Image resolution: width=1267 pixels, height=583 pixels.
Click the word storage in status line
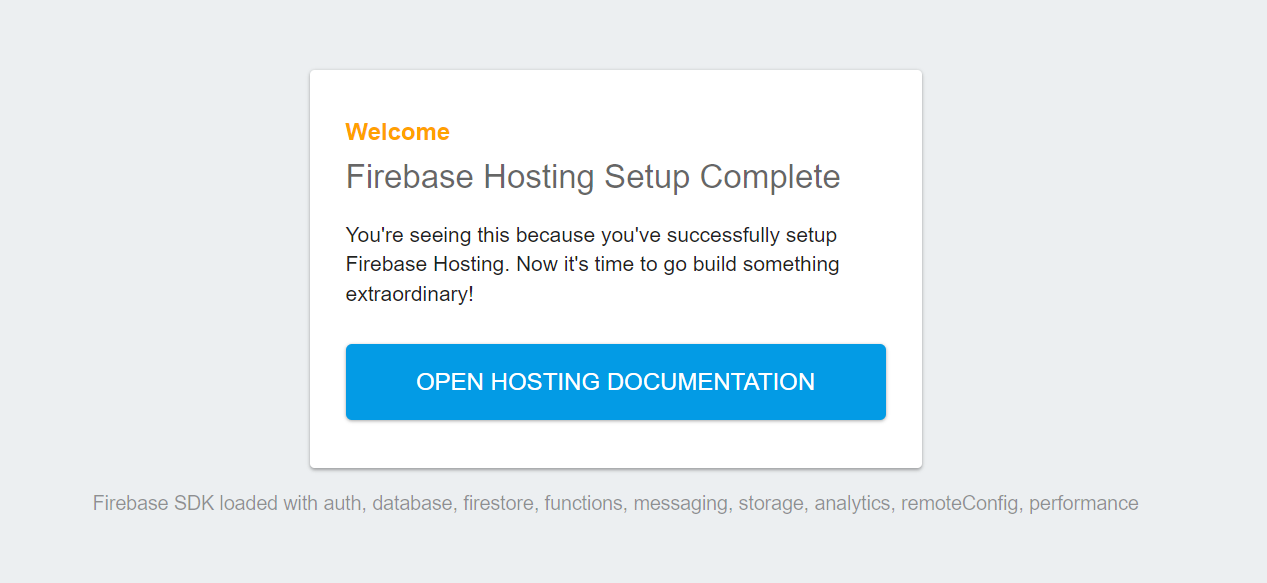[x=771, y=503]
